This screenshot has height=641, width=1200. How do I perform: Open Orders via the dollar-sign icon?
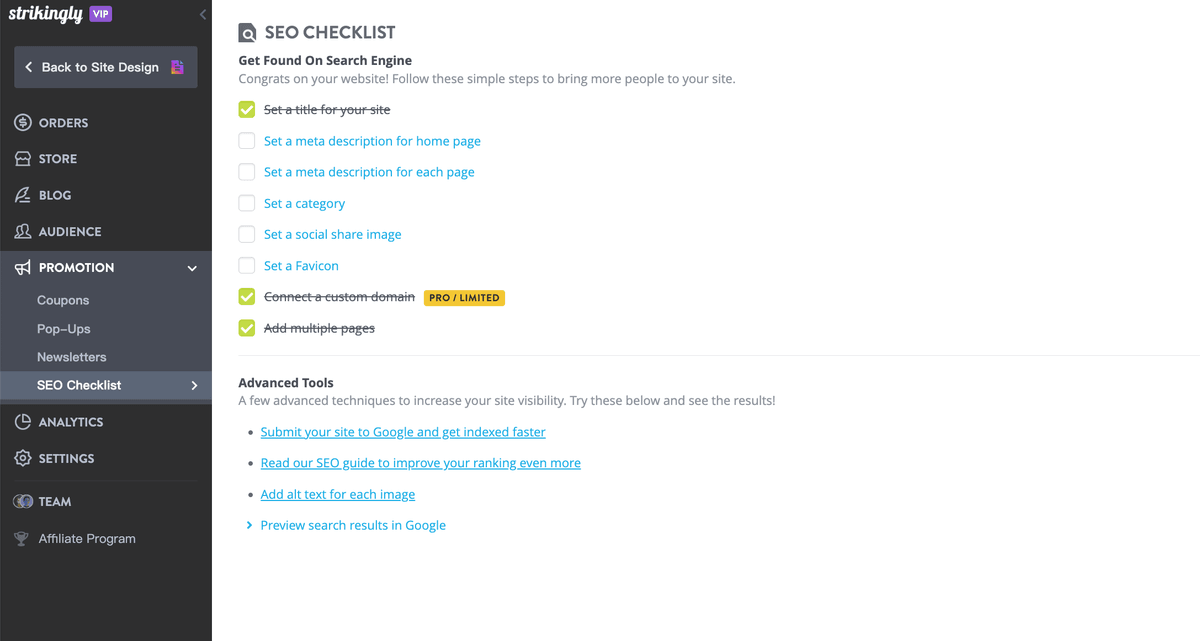(x=22, y=123)
